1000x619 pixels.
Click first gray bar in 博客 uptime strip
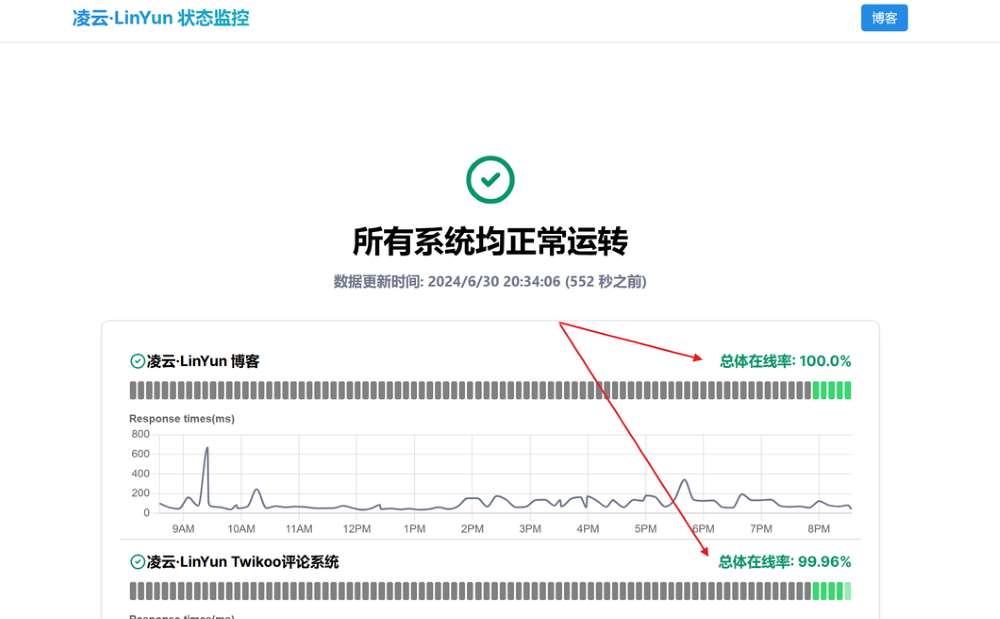[x=133, y=390]
